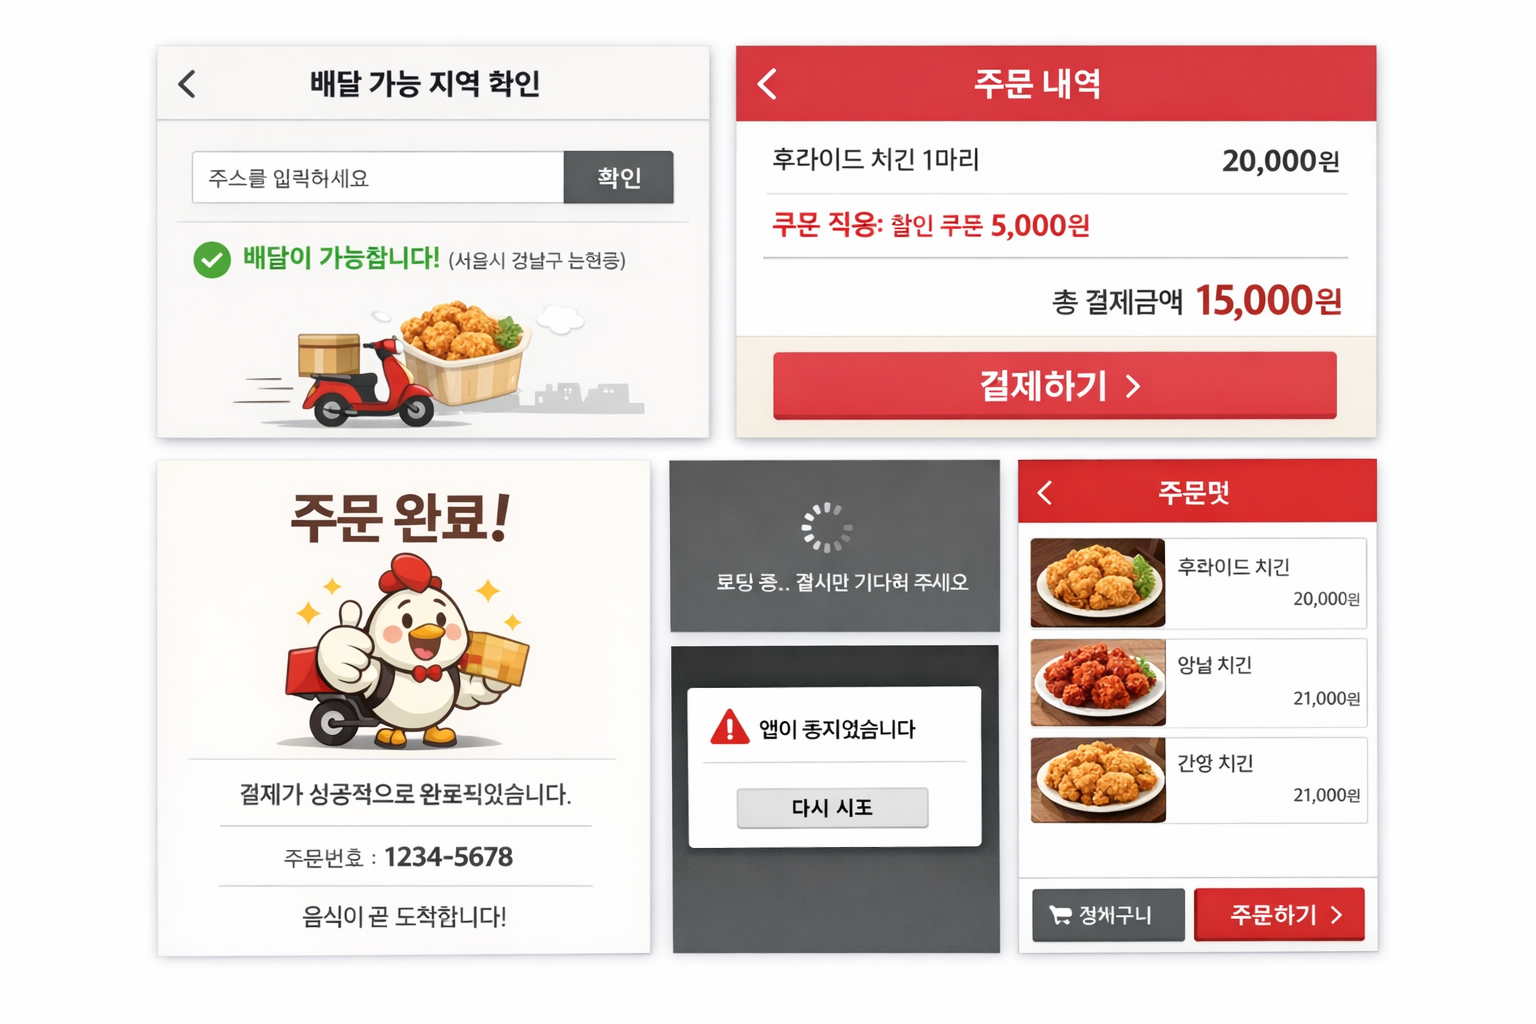Go back from the order menu screen
This screenshot has height=1024, width=1536.
1045,492
